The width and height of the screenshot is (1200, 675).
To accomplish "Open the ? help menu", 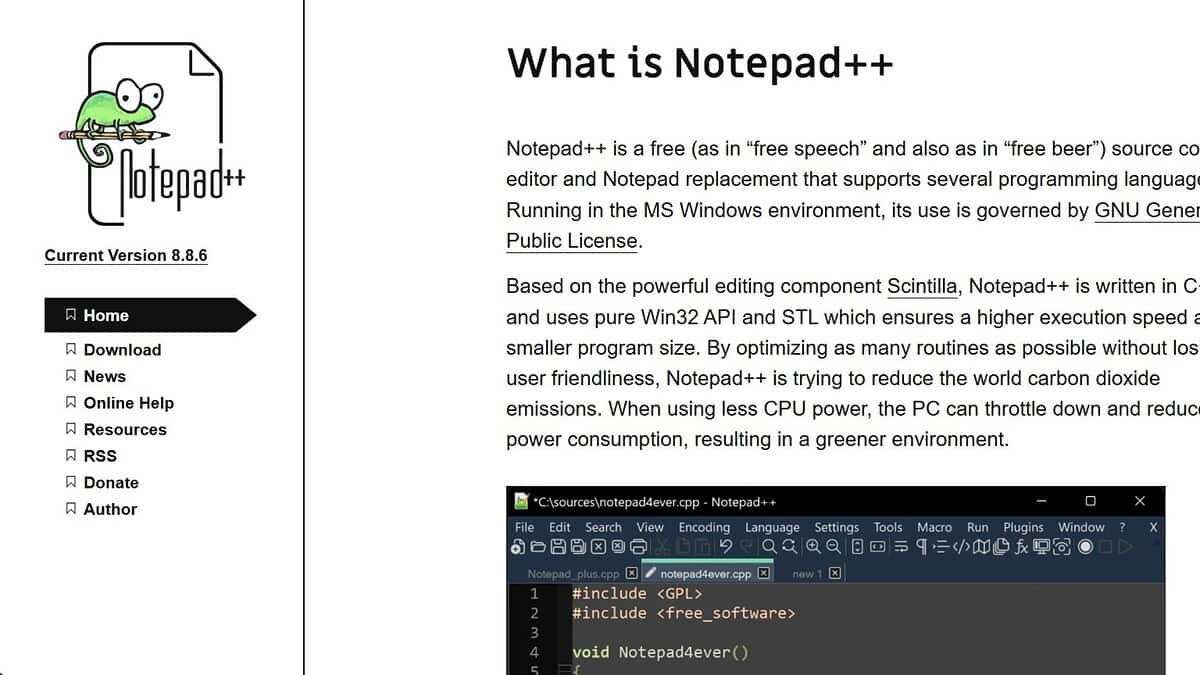I will tap(1122, 527).
